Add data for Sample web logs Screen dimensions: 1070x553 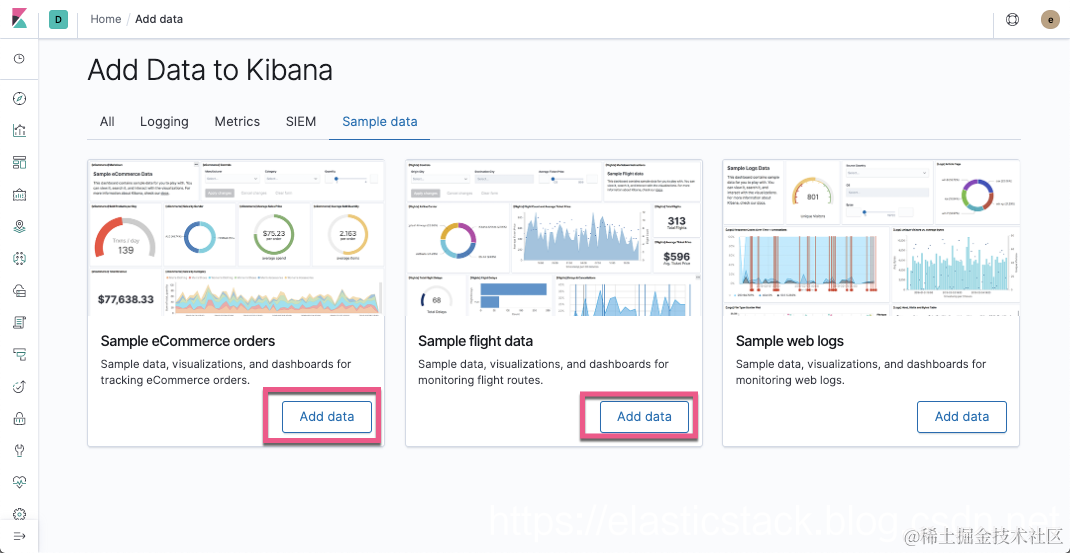pyautogui.click(x=961, y=416)
